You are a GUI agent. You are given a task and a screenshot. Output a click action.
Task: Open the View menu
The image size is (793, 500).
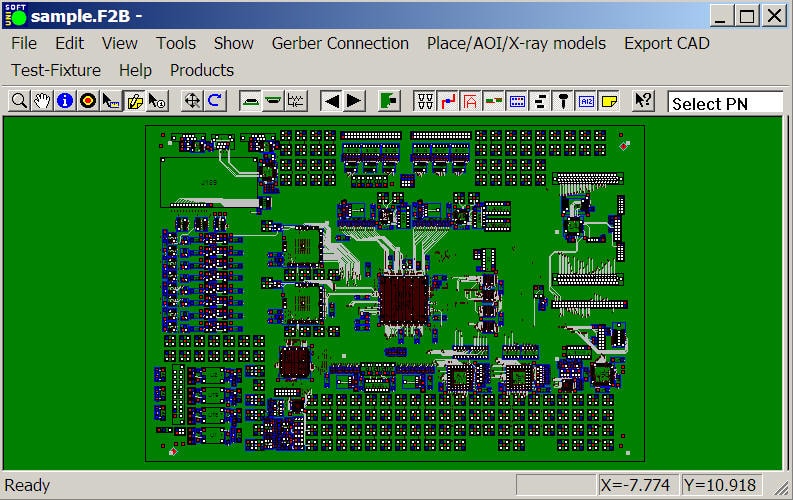(x=119, y=43)
